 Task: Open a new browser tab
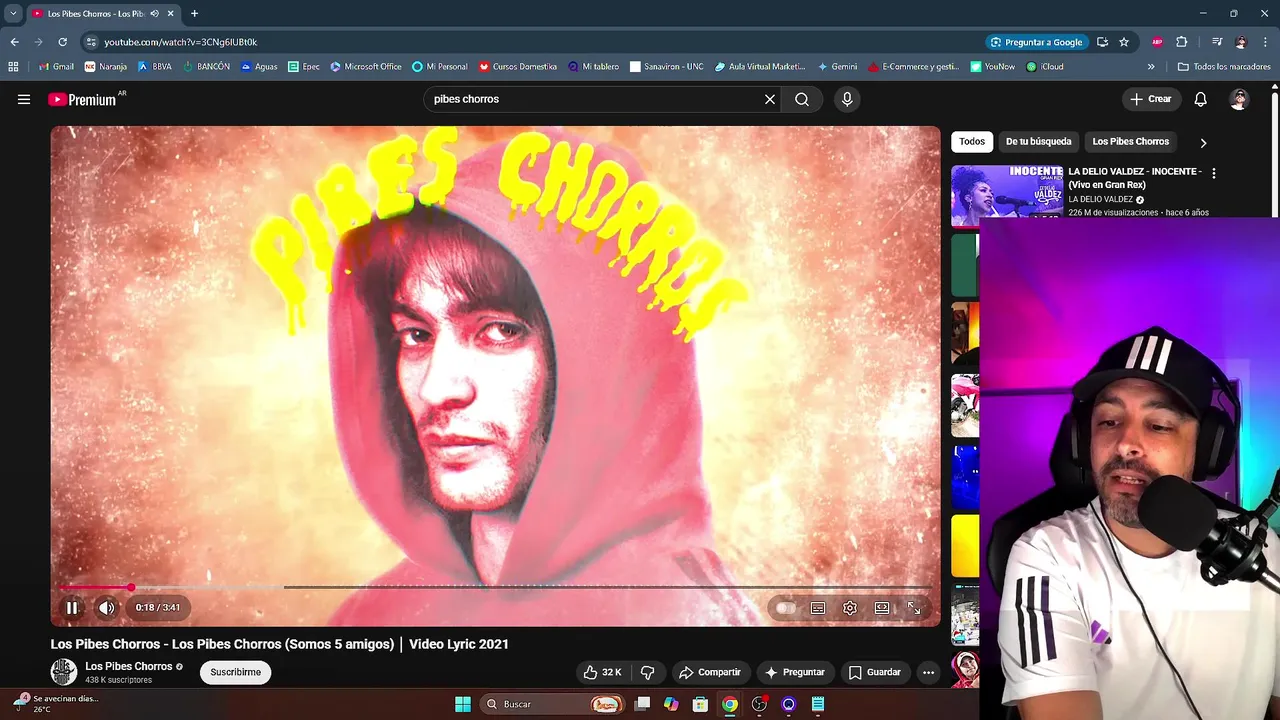pos(194,14)
